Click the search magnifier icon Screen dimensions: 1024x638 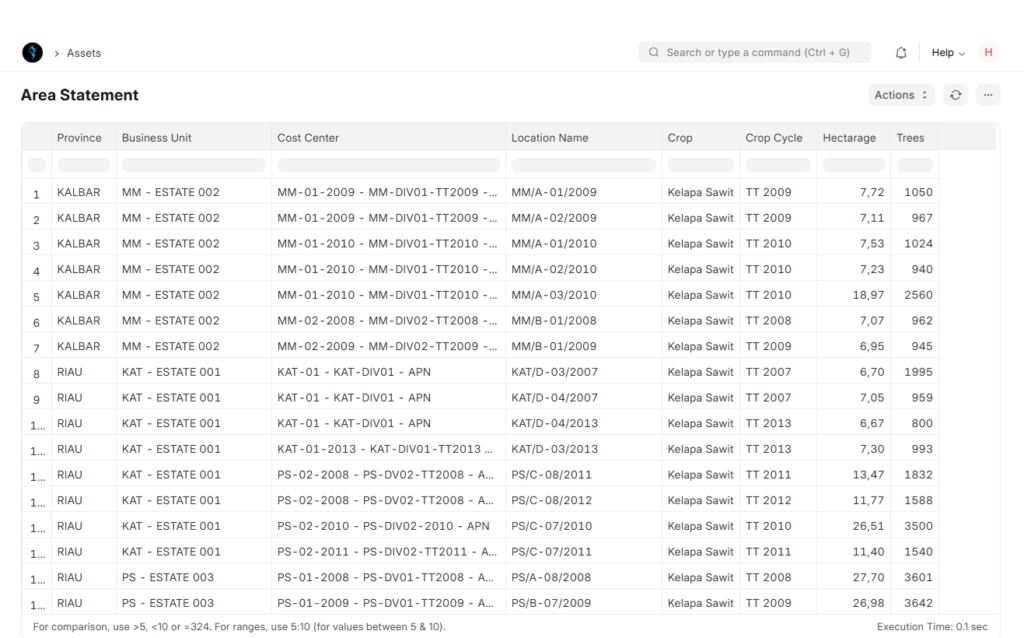(653, 52)
